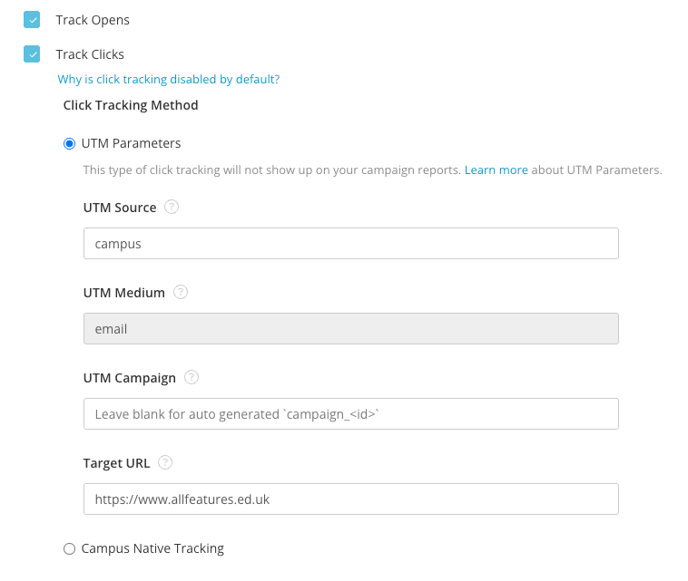Uncheck the Track Opens checkbox
Screen dimensions: 688x581
[x=33, y=20]
